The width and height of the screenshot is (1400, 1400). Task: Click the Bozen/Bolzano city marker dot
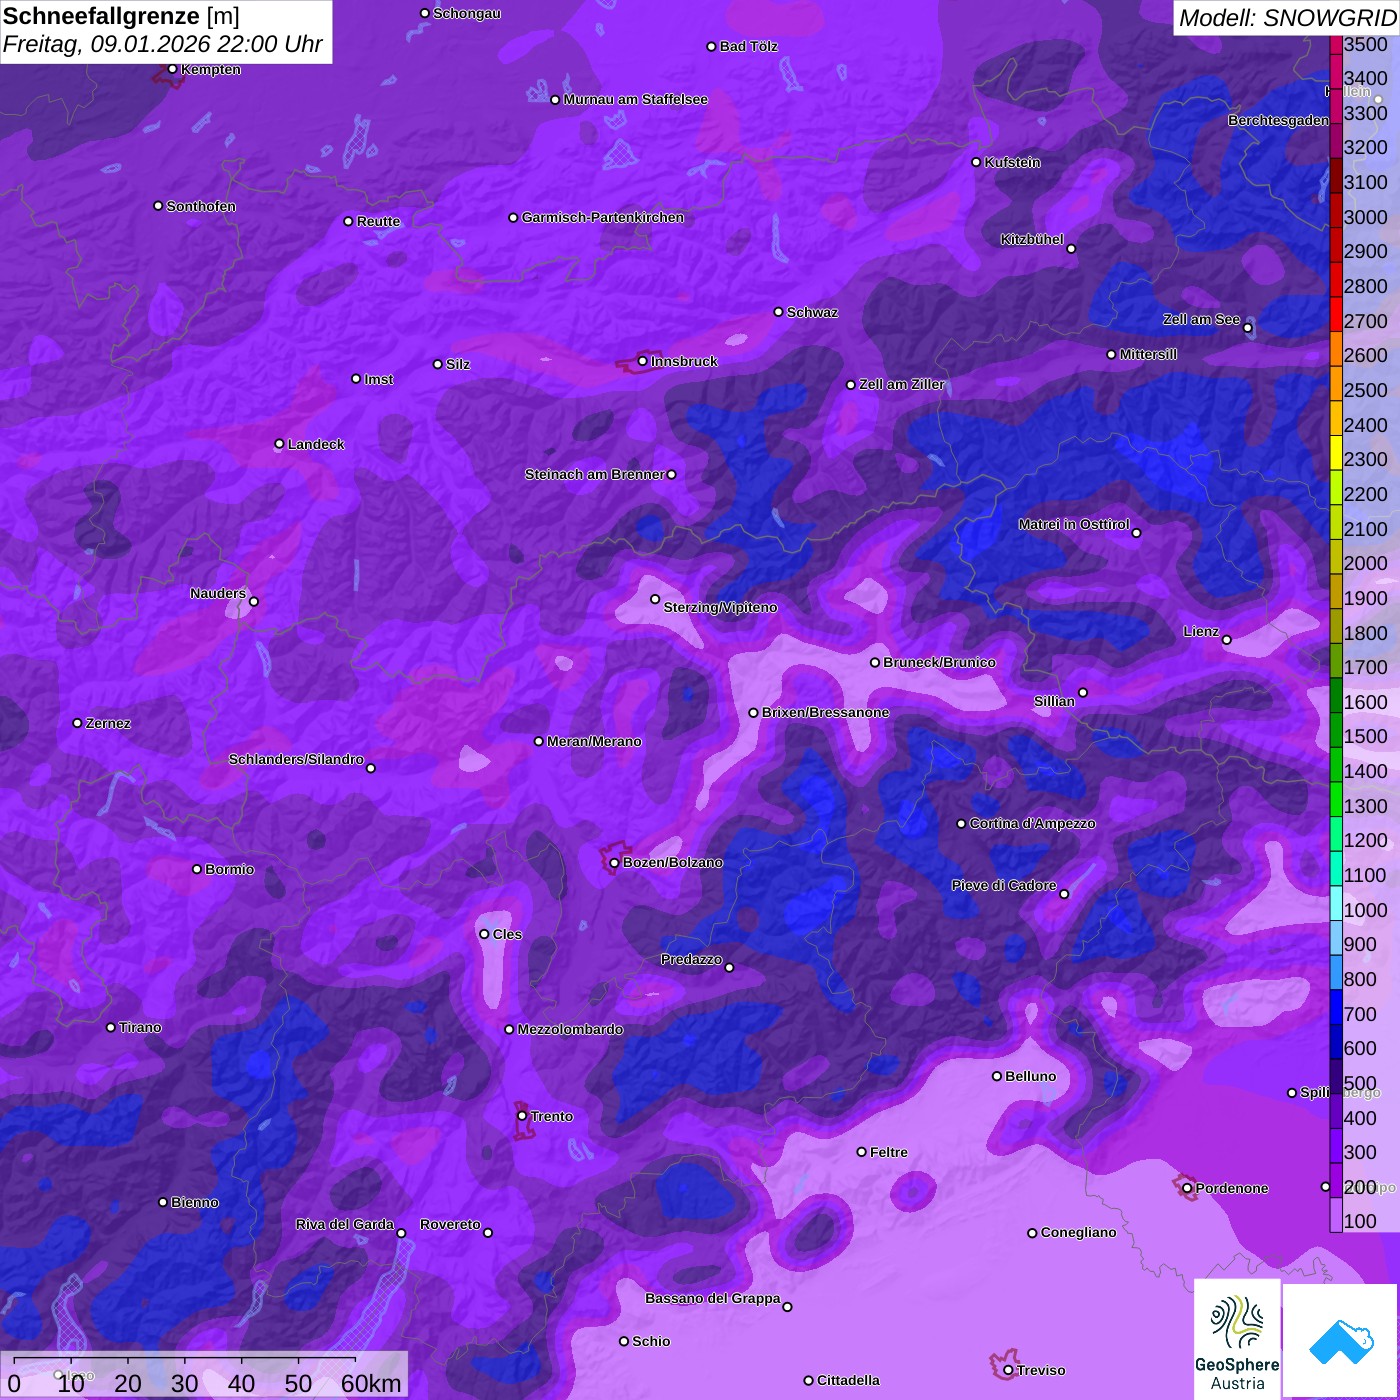[x=615, y=863]
